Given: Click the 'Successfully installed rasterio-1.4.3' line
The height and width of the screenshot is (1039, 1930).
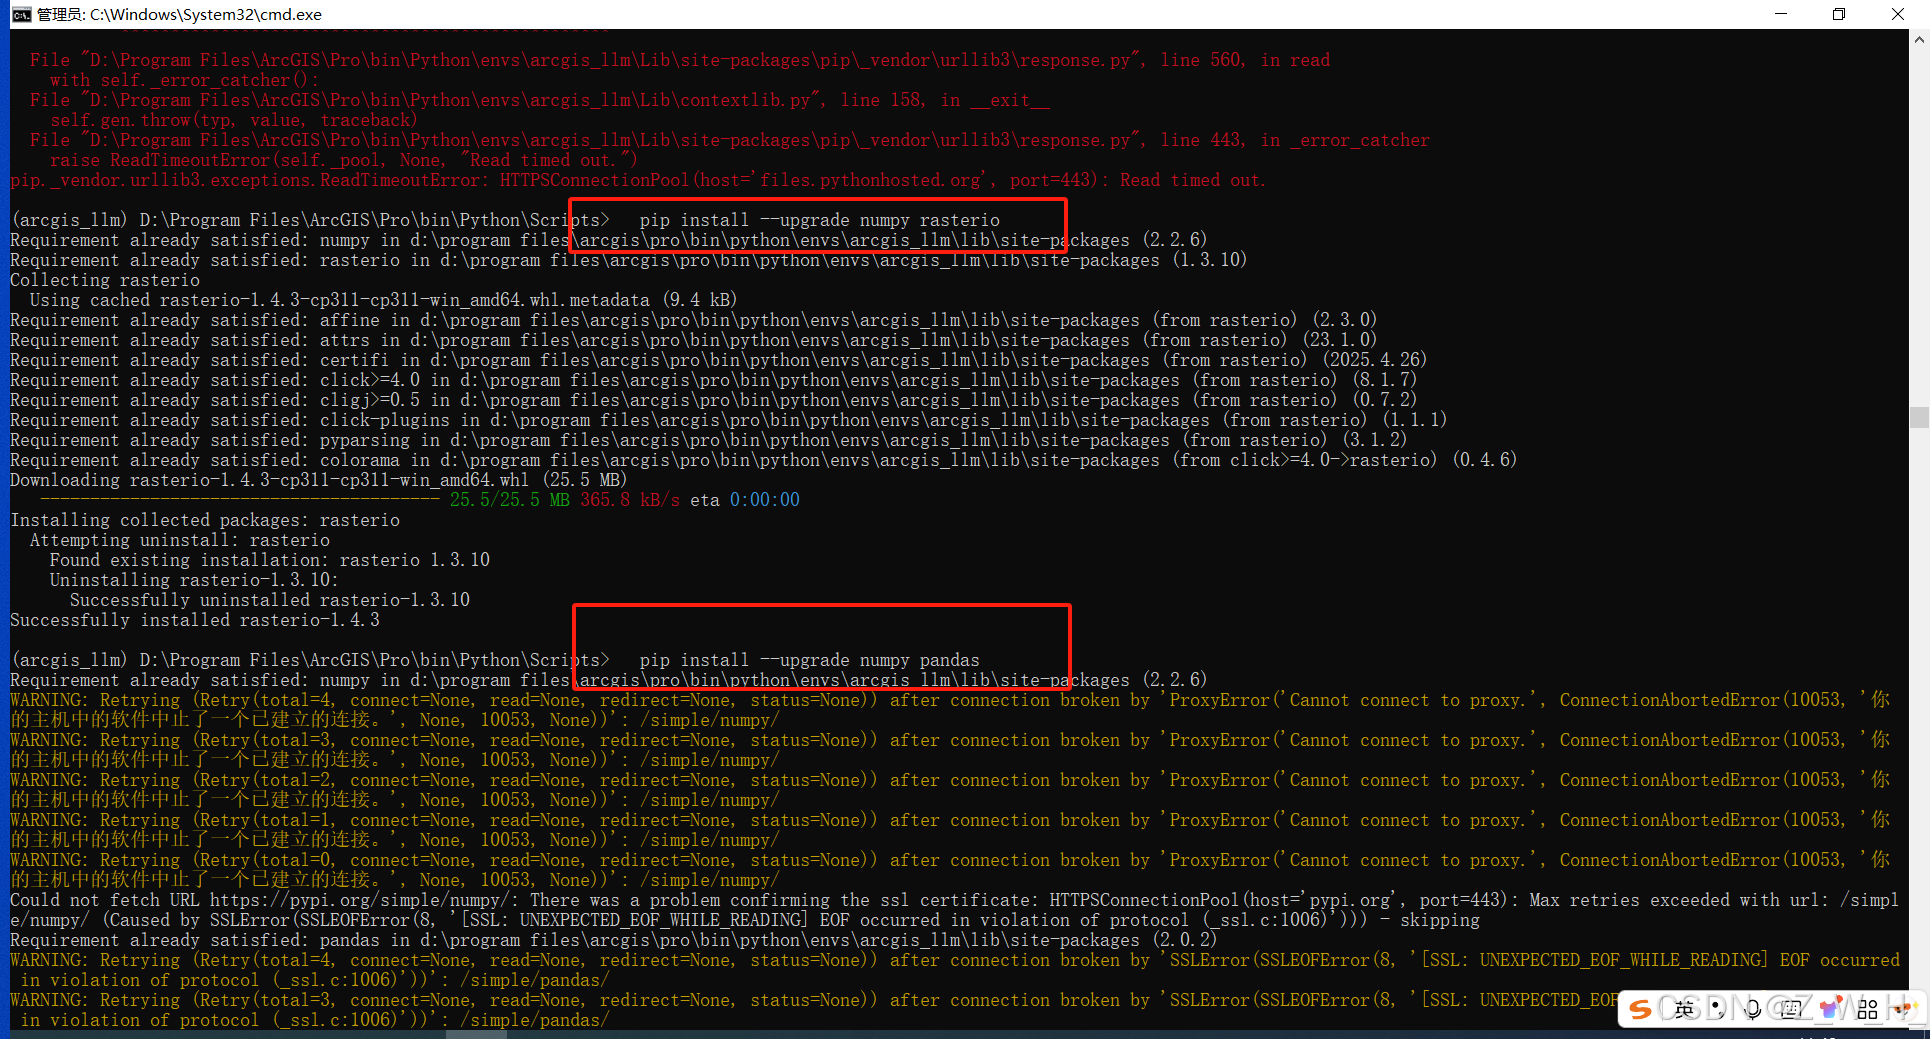Looking at the screenshot, I should point(195,620).
